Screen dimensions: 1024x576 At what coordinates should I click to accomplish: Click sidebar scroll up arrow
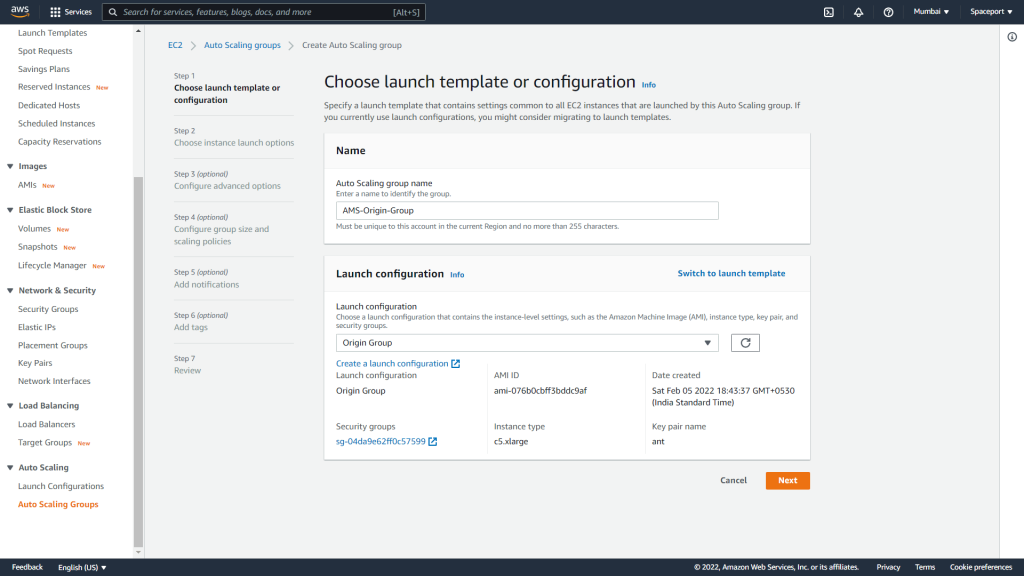coord(138,31)
